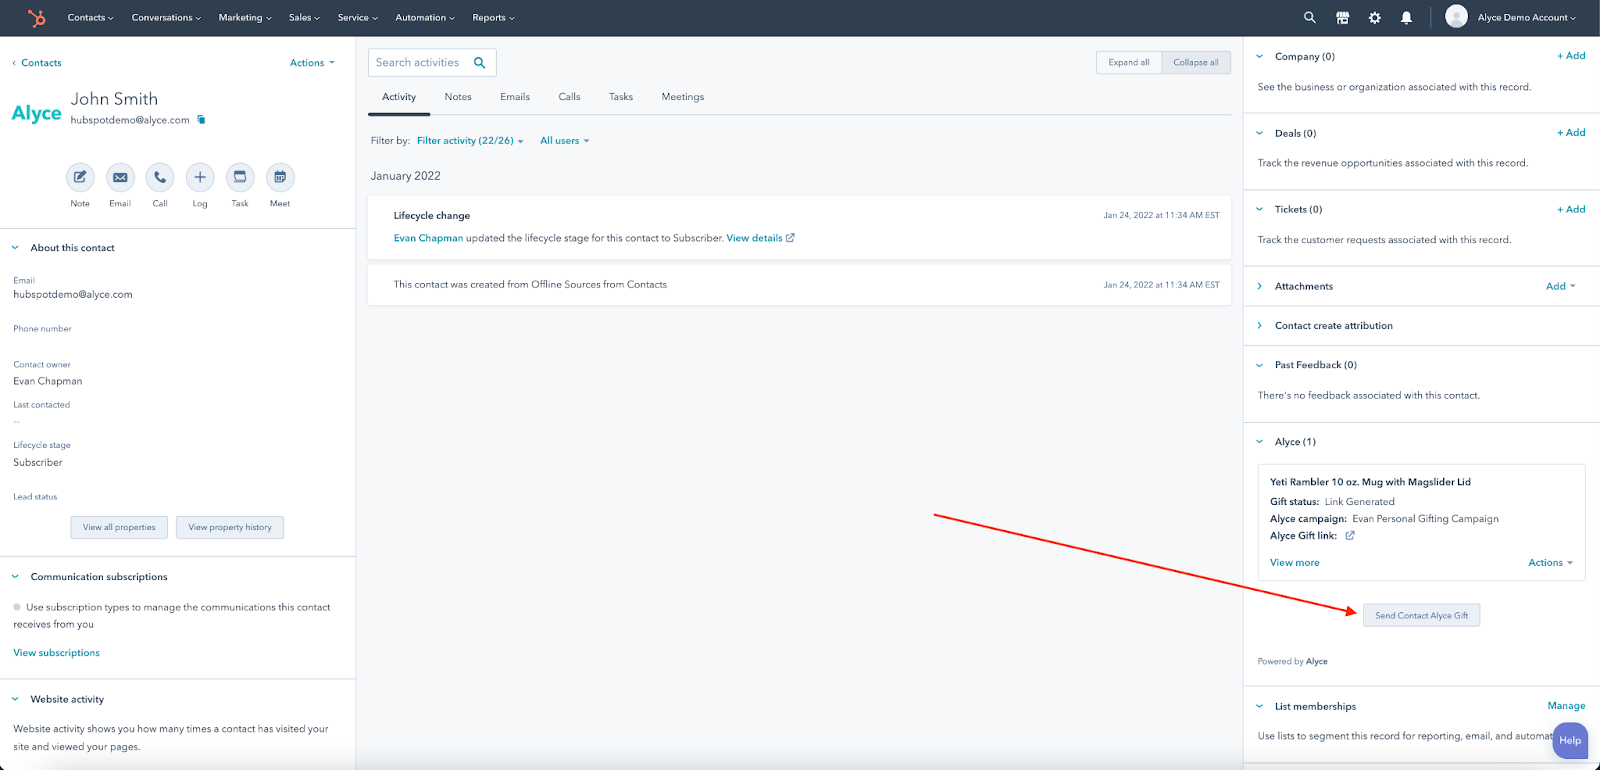Select the Activity tab
The width and height of the screenshot is (1600, 770).
[x=399, y=97]
